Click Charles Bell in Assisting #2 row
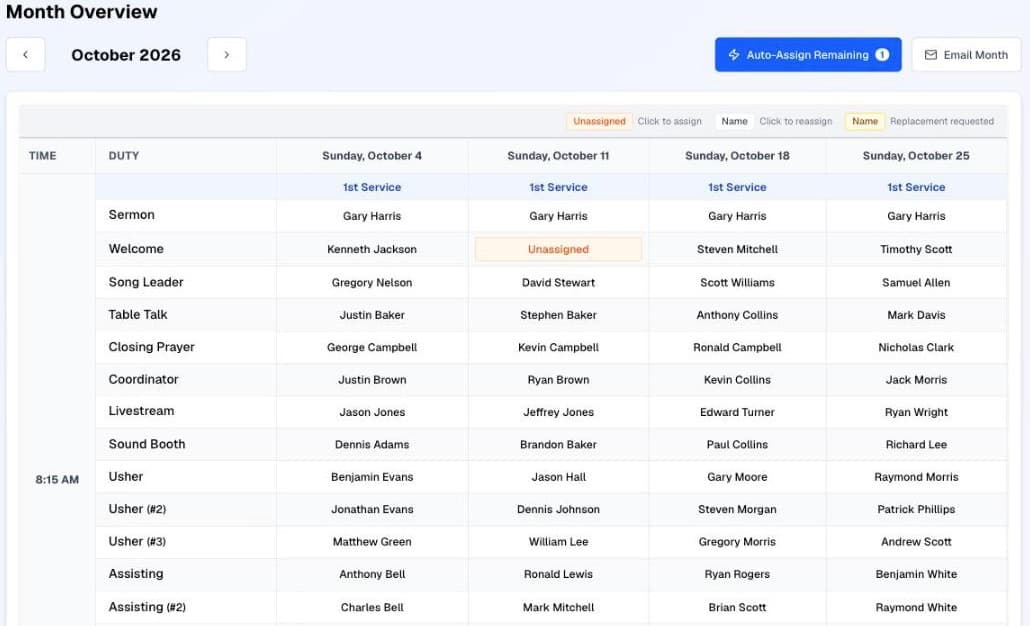The width and height of the screenshot is (1030, 626). pyautogui.click(x=372, y=608)
